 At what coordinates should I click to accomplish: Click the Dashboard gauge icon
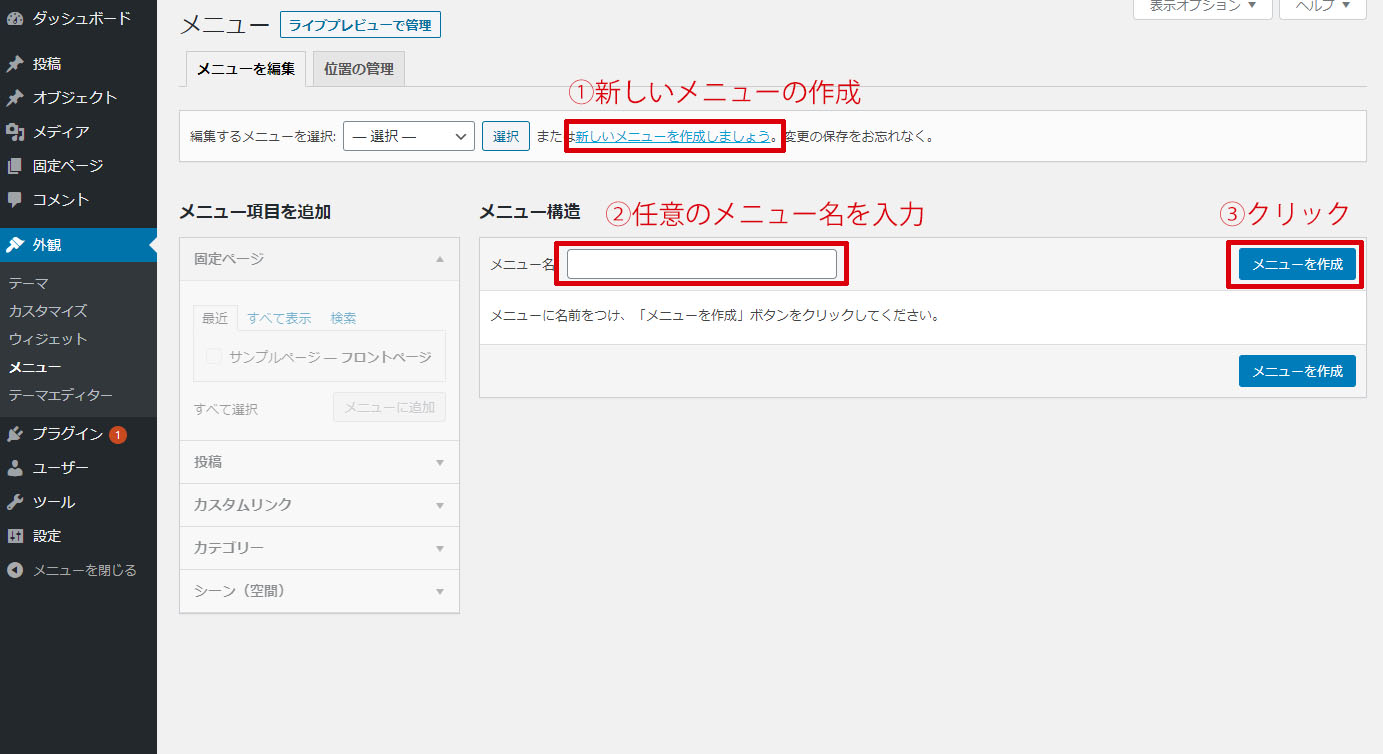[x=15, y=18]
